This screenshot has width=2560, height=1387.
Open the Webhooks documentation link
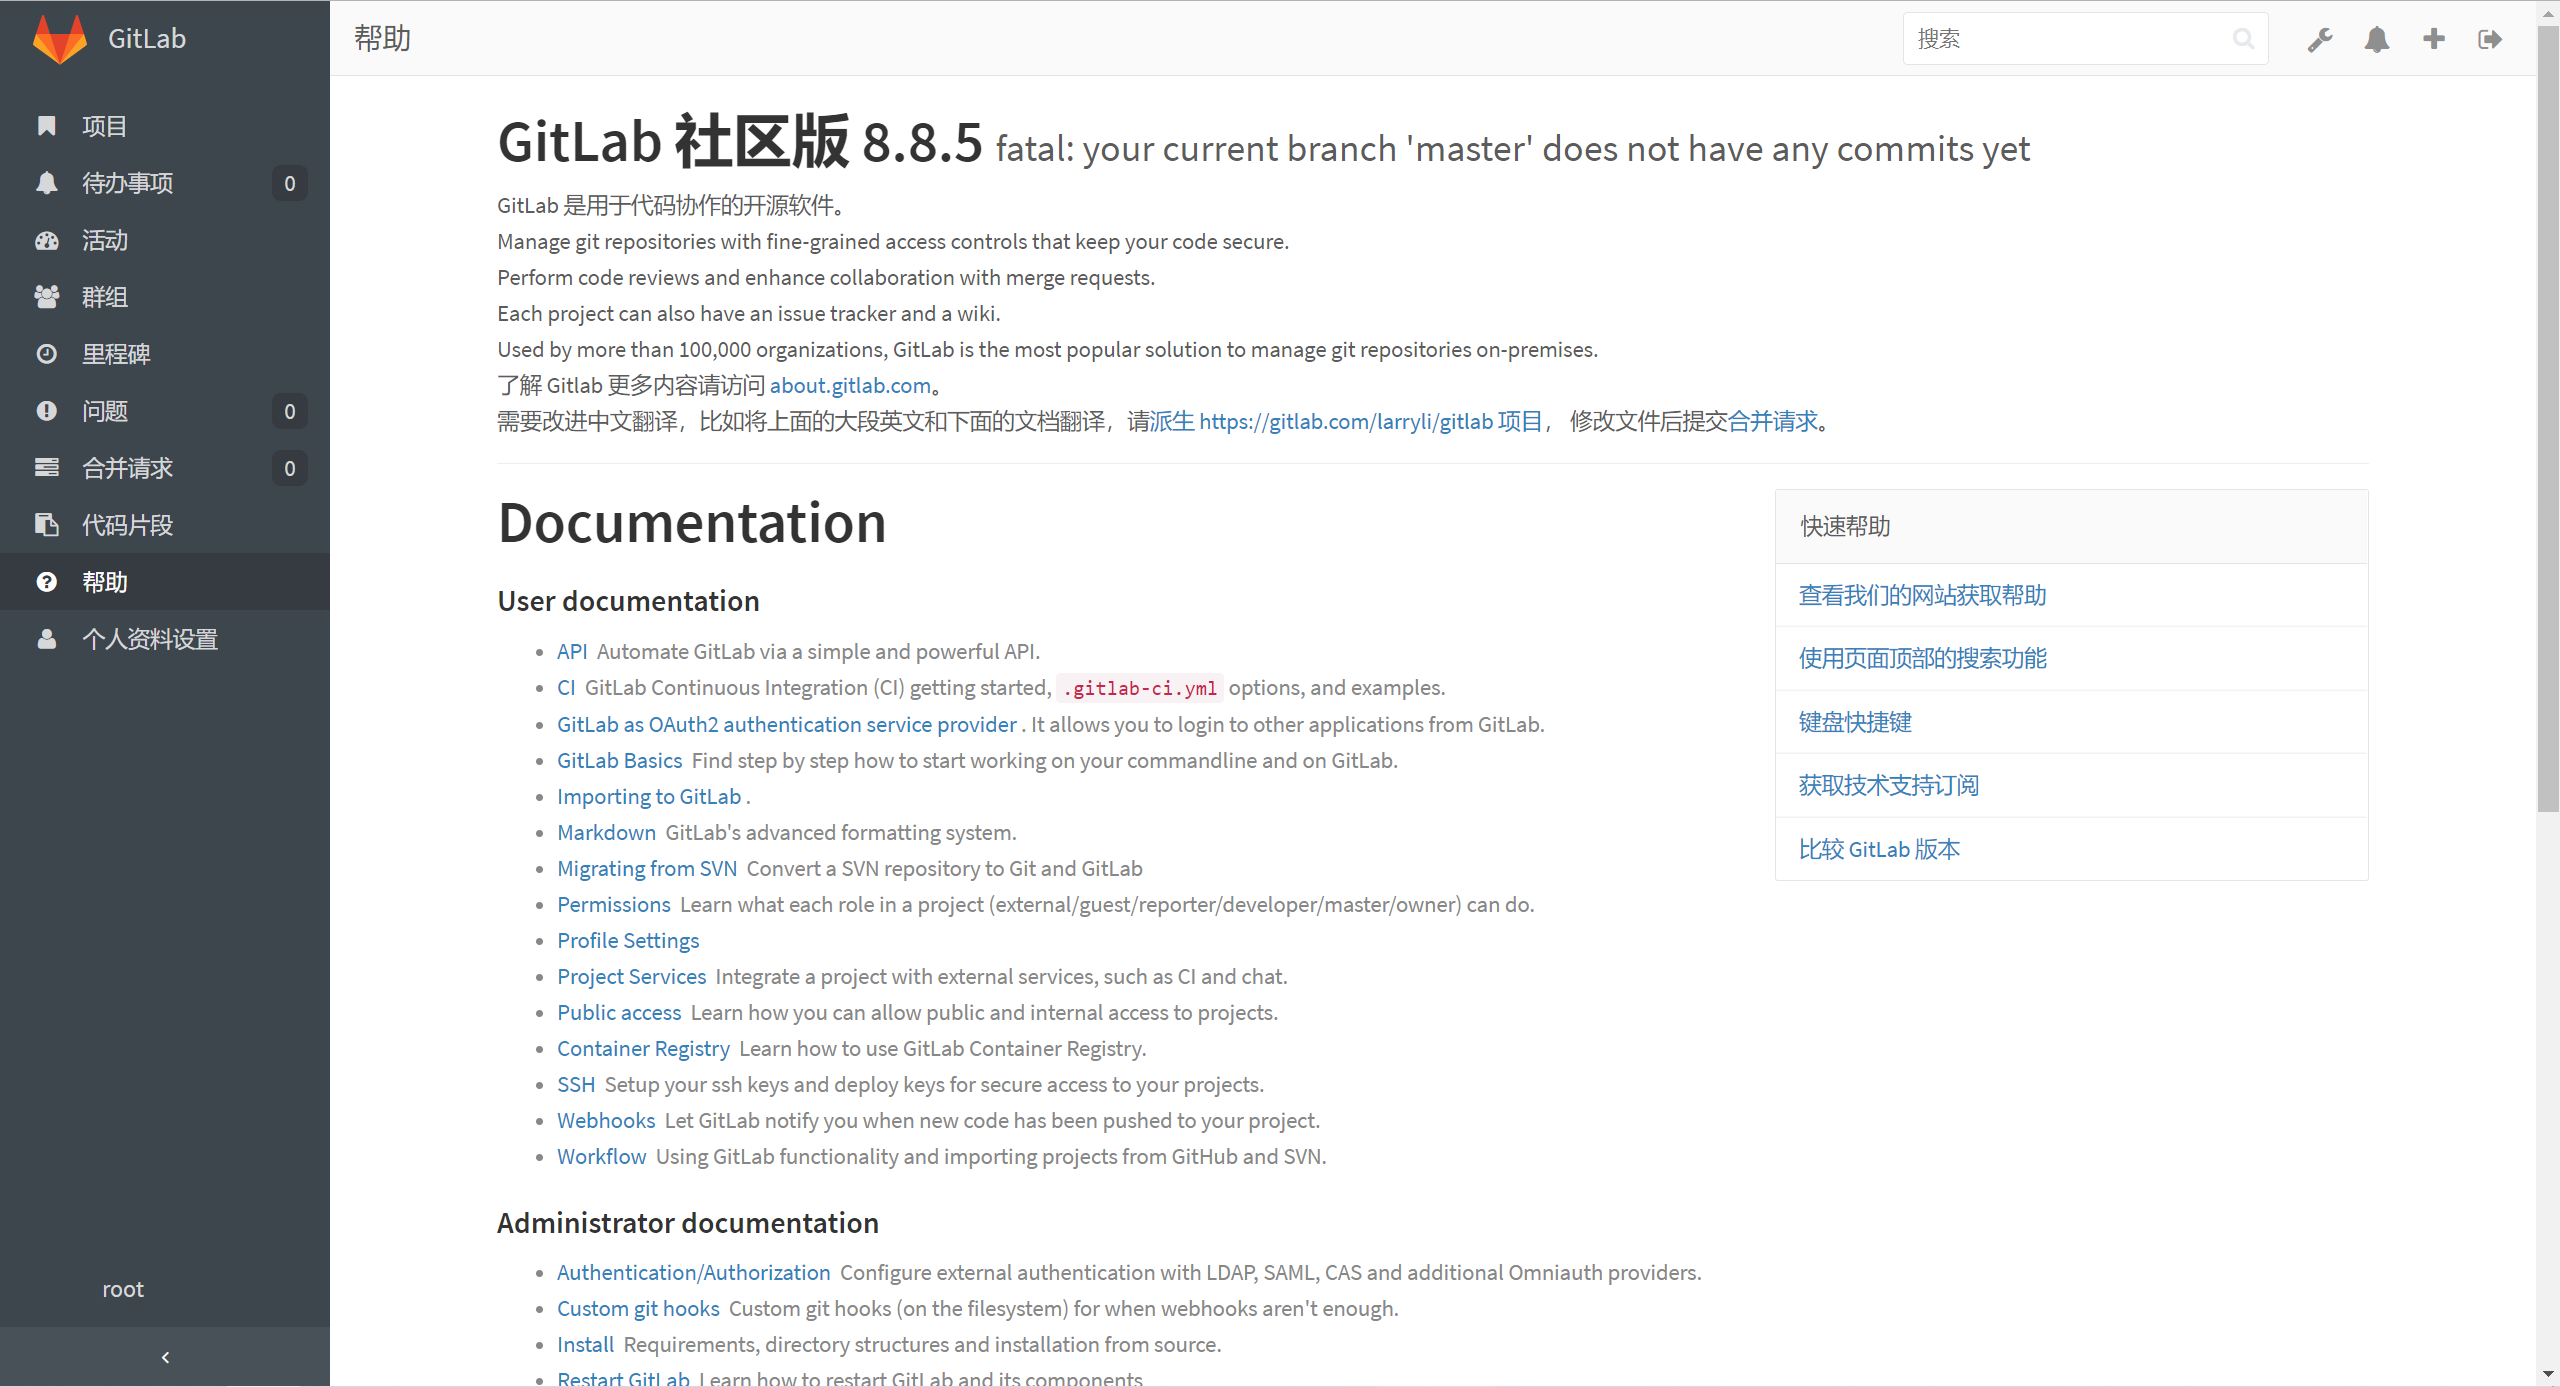(606, 1121)
